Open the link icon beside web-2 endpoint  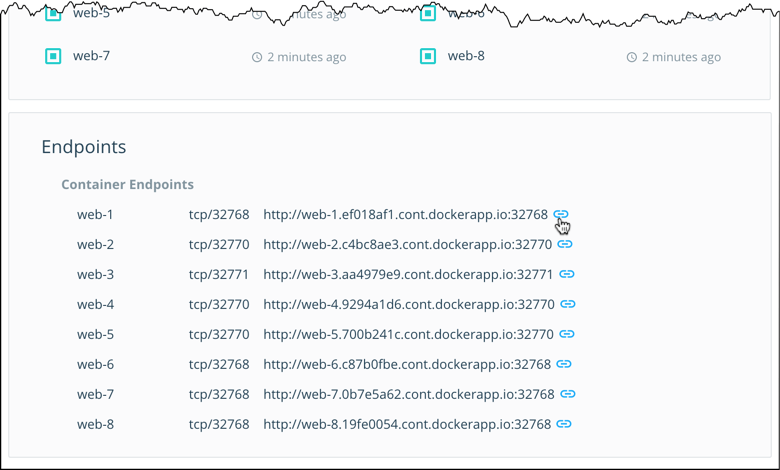pyautogui.click(x=564, y=244)
